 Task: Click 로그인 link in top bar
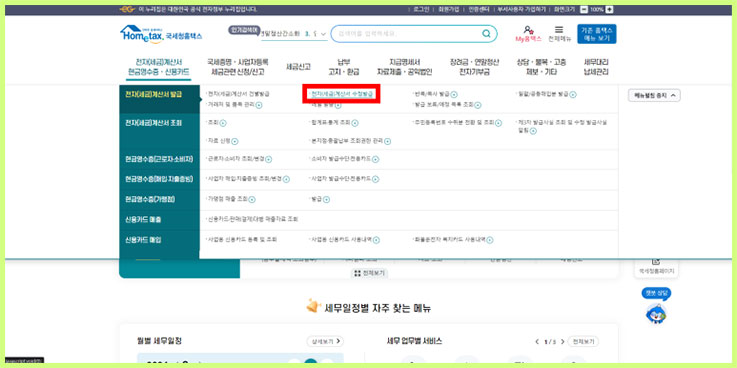[421, 9]
